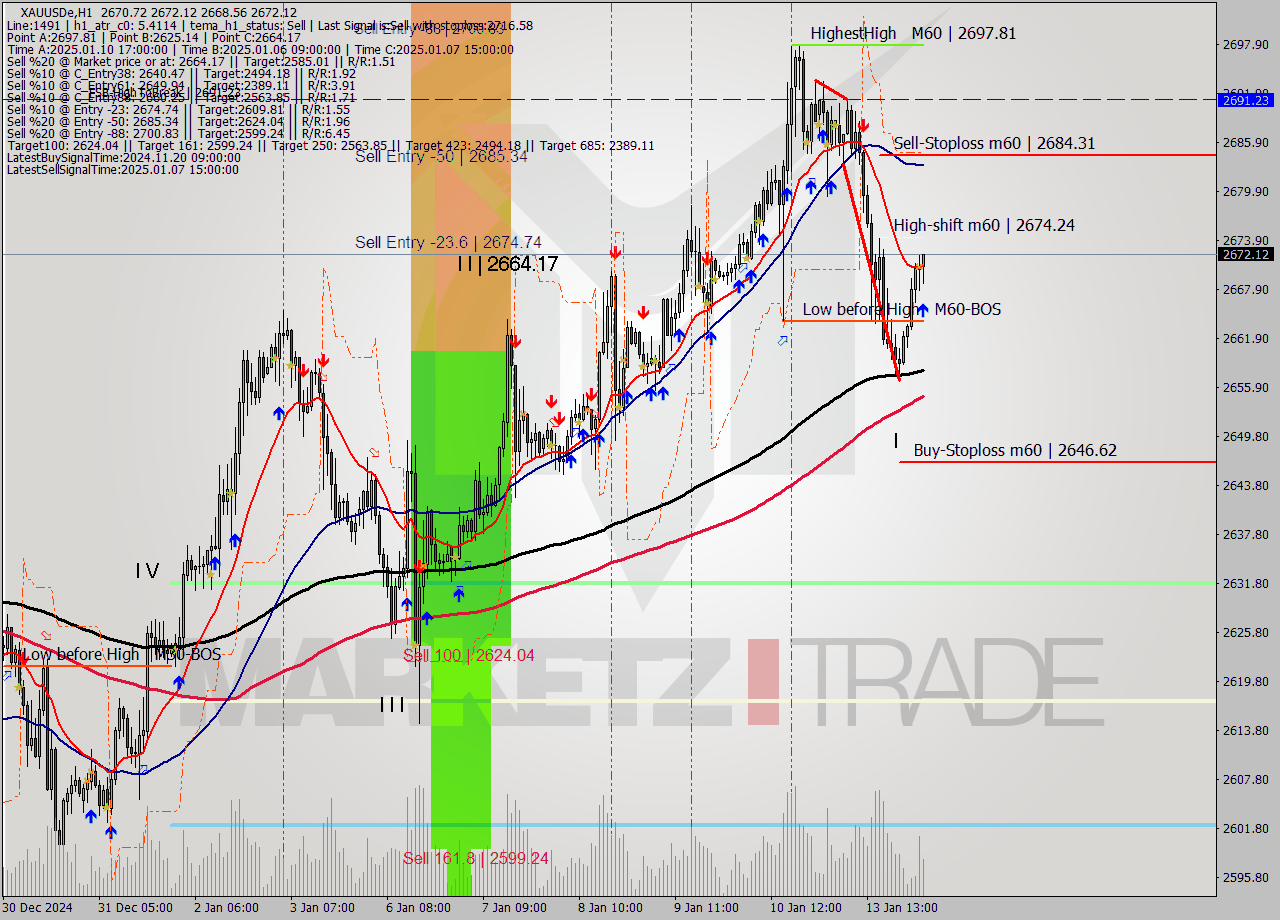The width and height of the screenshot is (1280, 920).
Task: Click the wave II | 2664.17 label
Action: coord(507,264)
